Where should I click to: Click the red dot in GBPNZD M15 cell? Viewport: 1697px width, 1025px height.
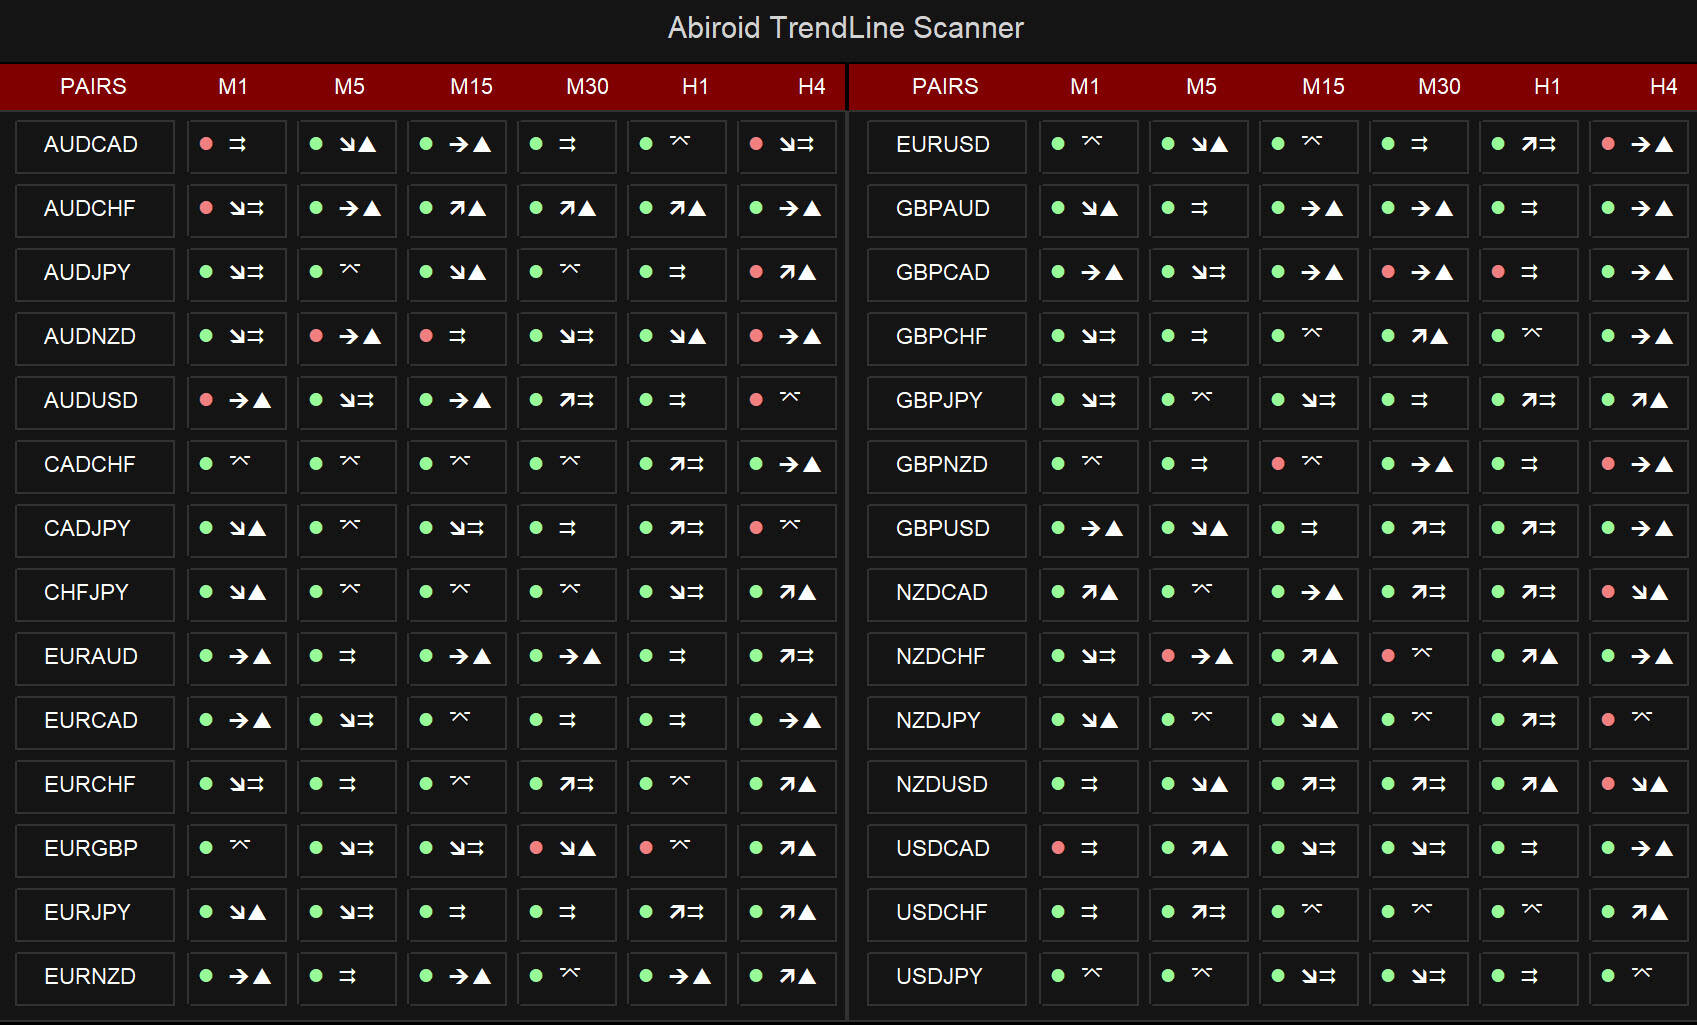point(1278,464)
